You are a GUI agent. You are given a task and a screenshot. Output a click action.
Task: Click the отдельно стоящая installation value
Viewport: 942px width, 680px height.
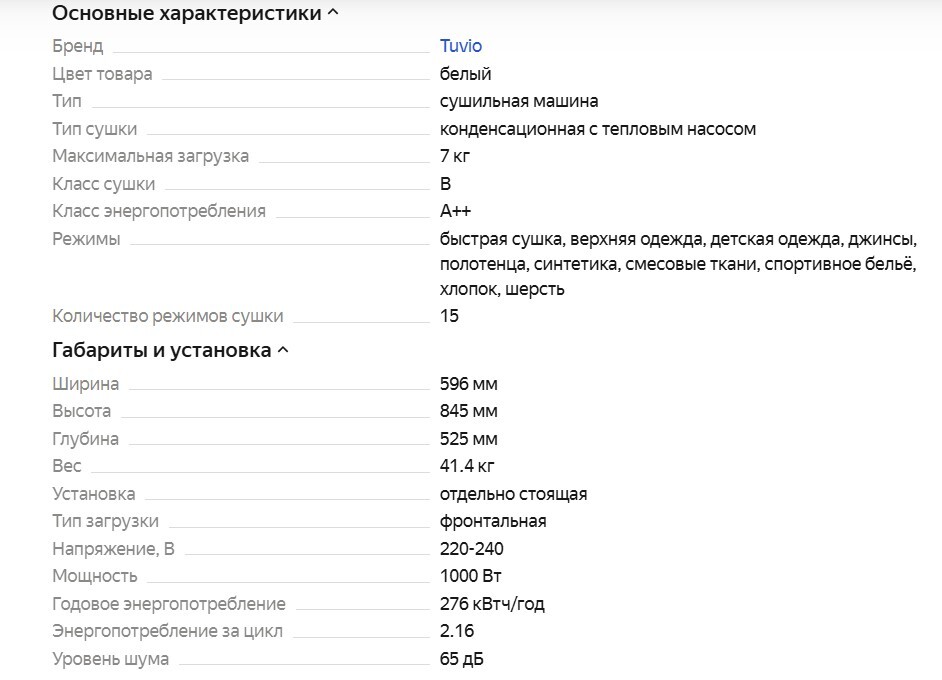pos(513,494)
